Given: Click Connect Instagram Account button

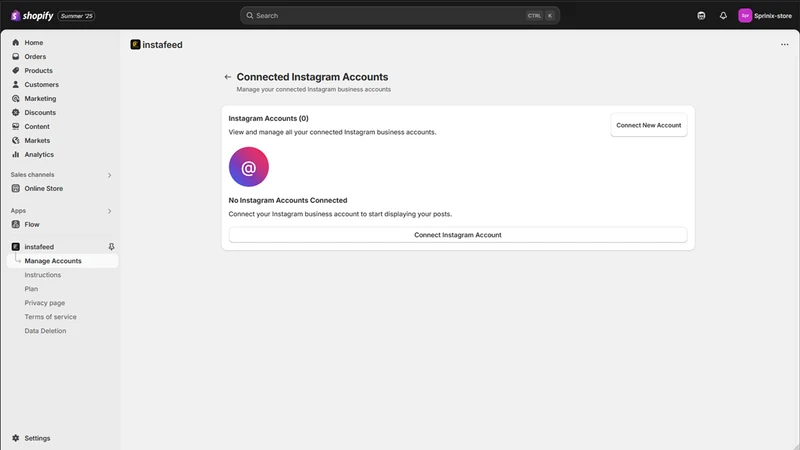Looking at the screenshot, I should click(x=458, y=235).
